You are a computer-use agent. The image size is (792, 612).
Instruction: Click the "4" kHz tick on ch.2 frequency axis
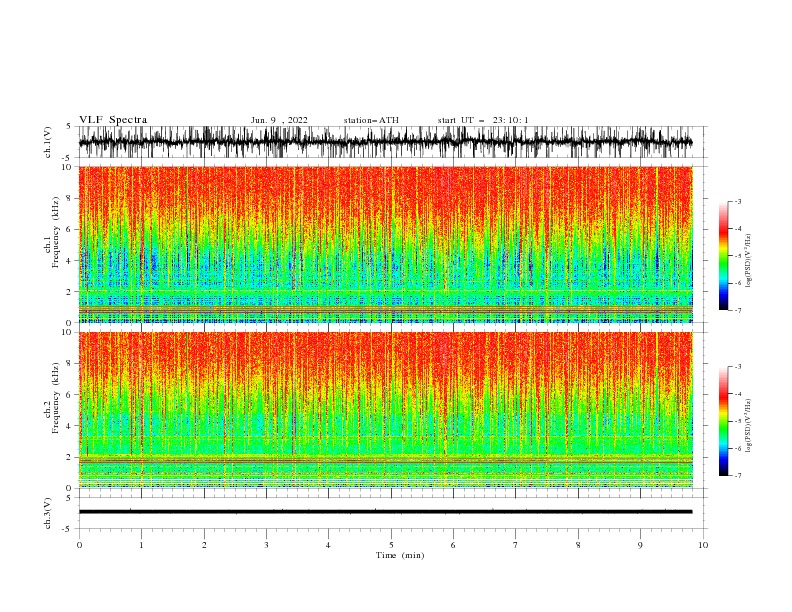(x=71, y=426)
